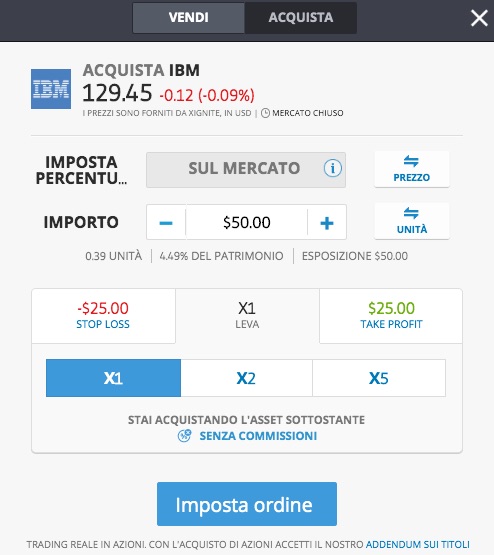Expand the Stop Loss settings
Viewport: 494px width, 555px height.
103,316
